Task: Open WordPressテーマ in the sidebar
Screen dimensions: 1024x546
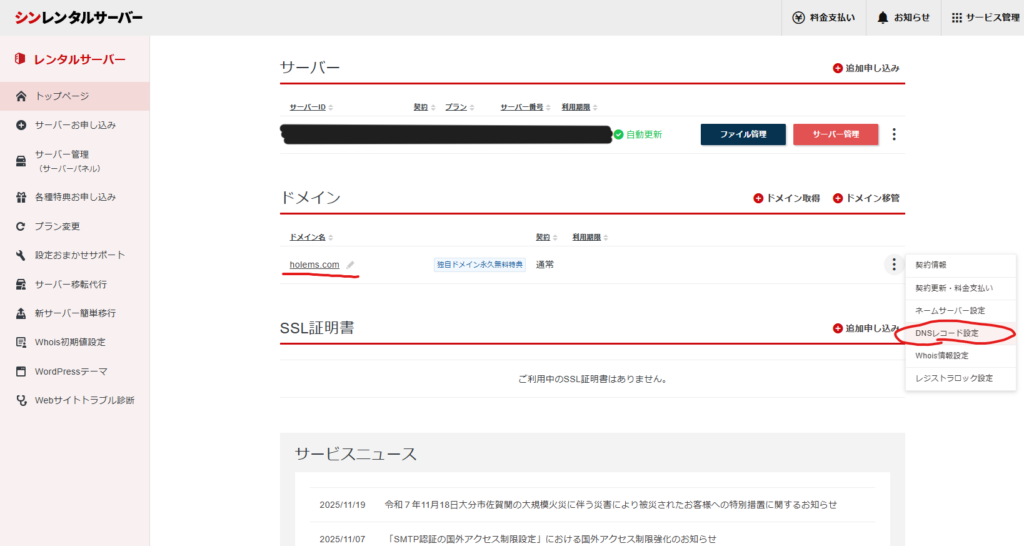Action: pos(71,371)
